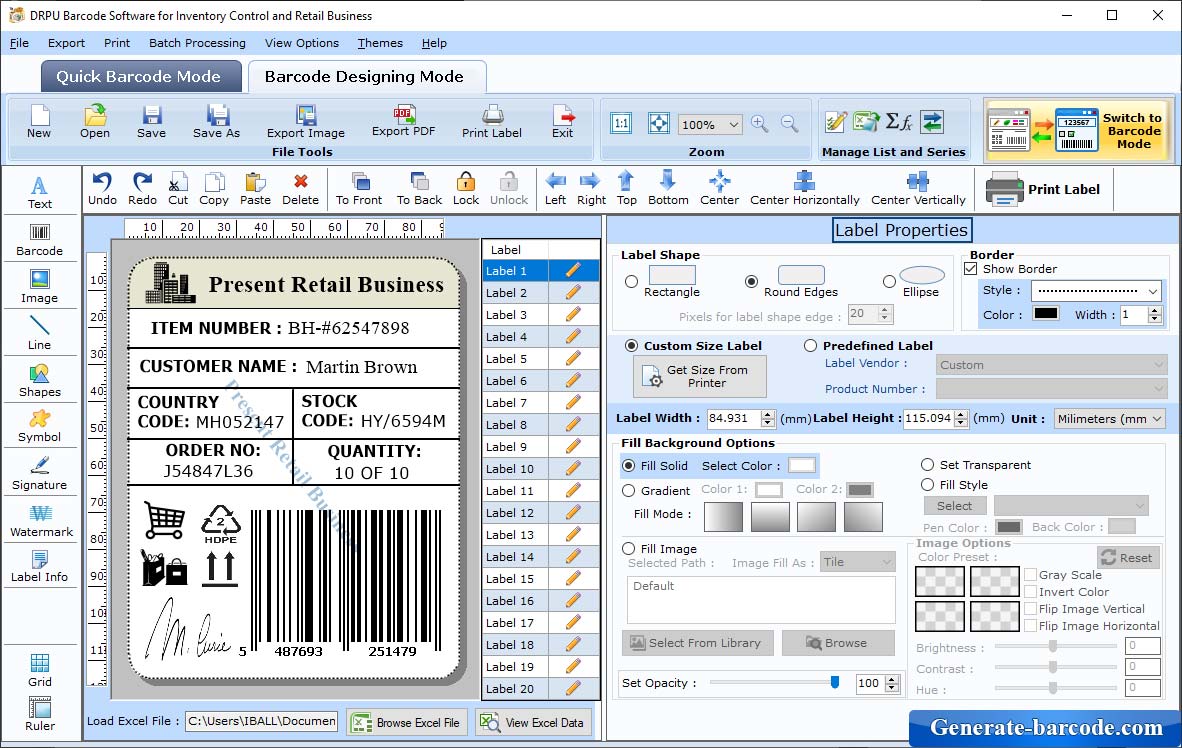Choose the Predefined Label option
Image resolution: width=1182 pixels, height=748 pixels.
(810, 345)
